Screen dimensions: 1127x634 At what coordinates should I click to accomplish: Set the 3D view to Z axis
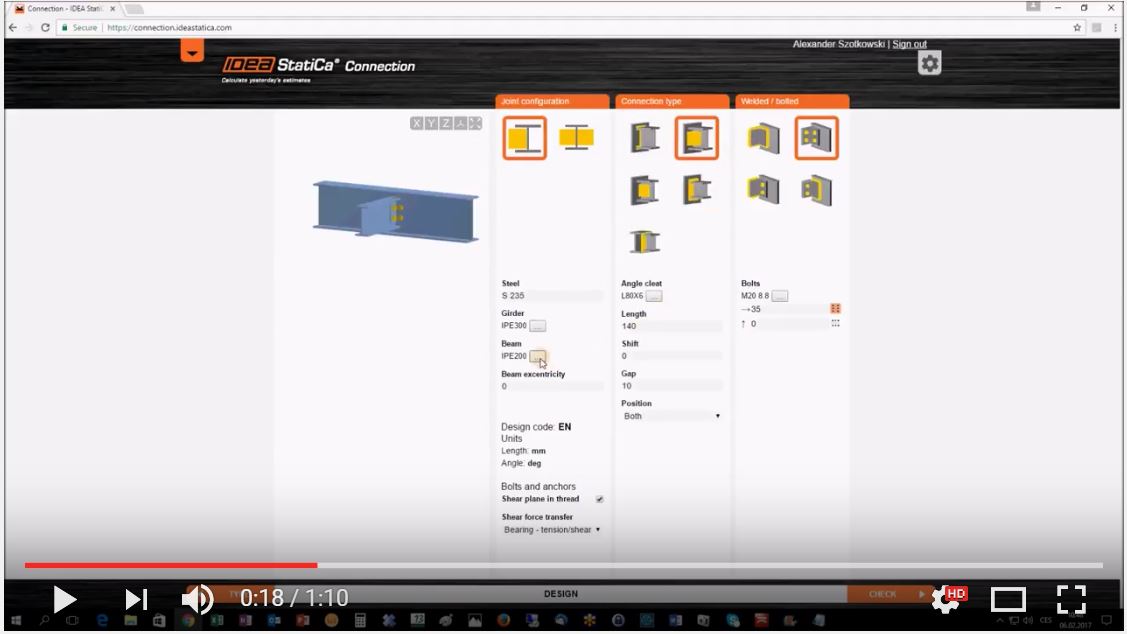(x=446, y=124)
